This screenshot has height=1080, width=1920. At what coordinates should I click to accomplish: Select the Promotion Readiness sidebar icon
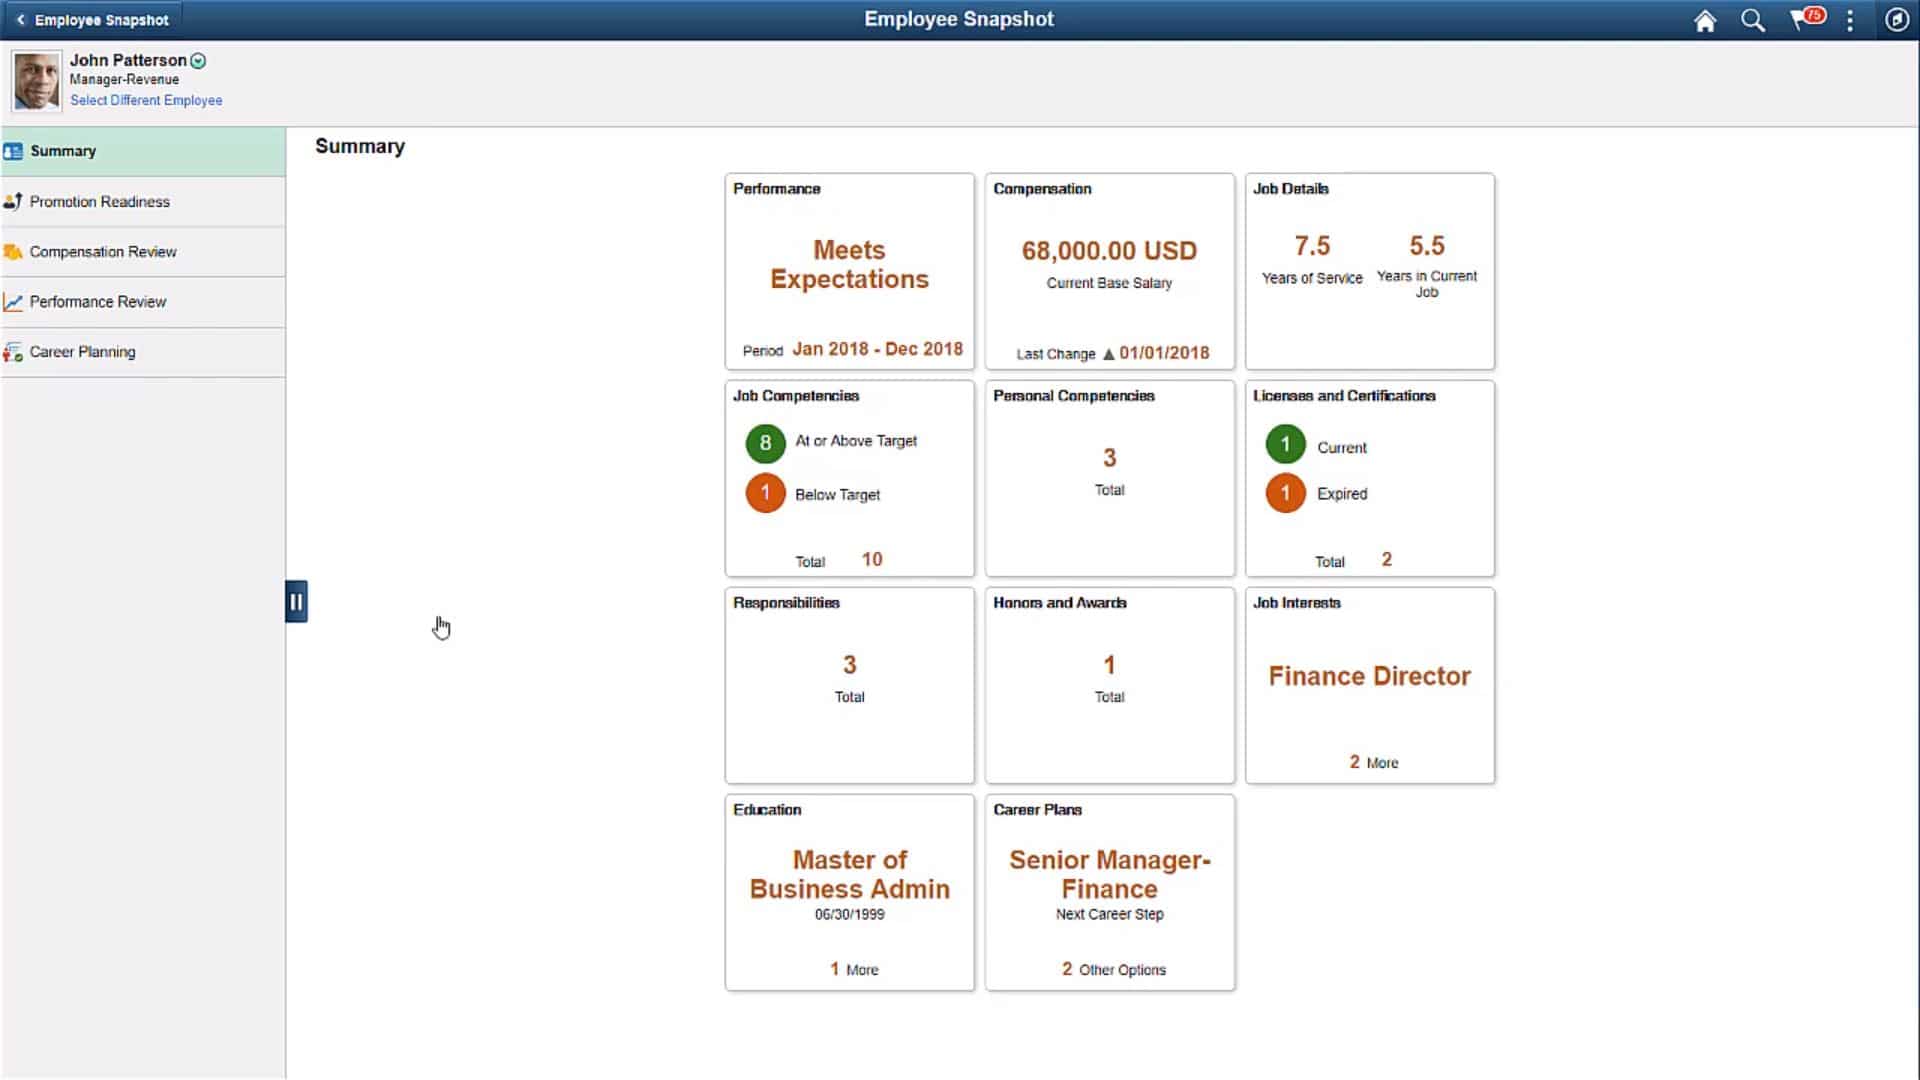click(14, 201)
